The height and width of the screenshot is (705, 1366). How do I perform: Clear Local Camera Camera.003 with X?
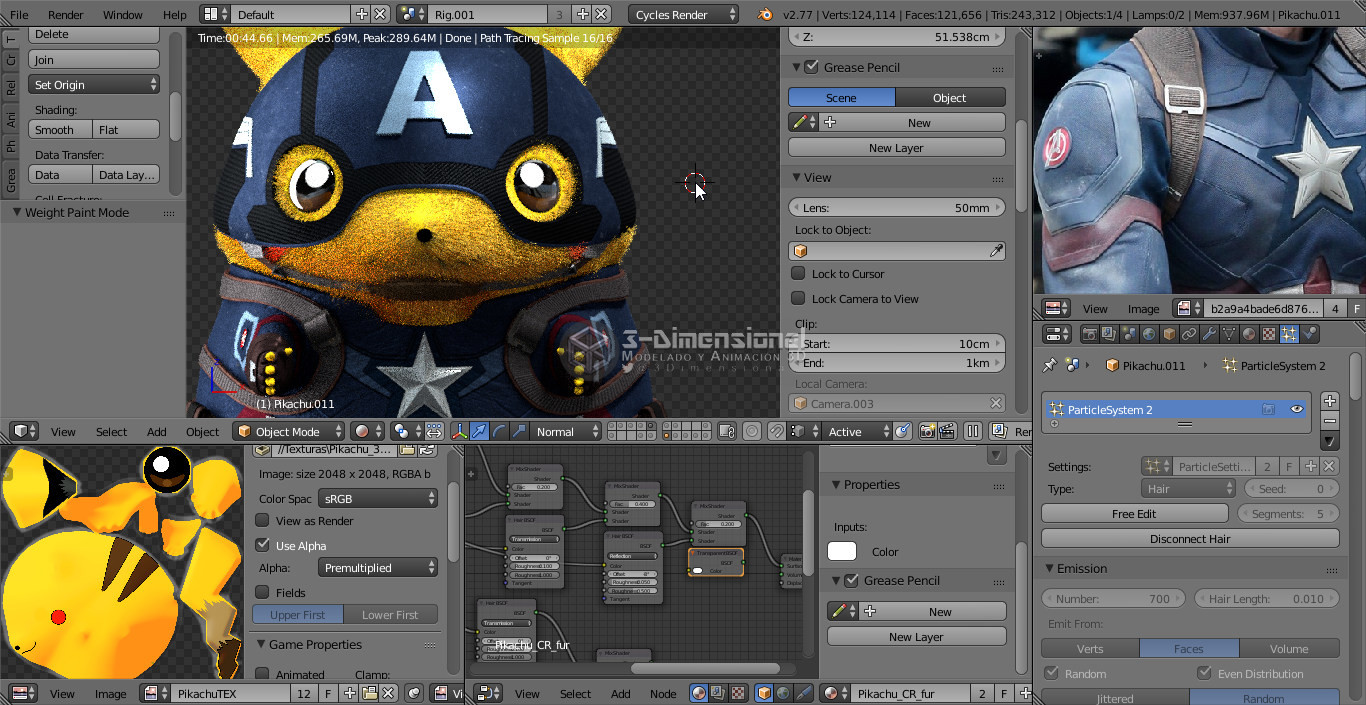coord(996,403)
